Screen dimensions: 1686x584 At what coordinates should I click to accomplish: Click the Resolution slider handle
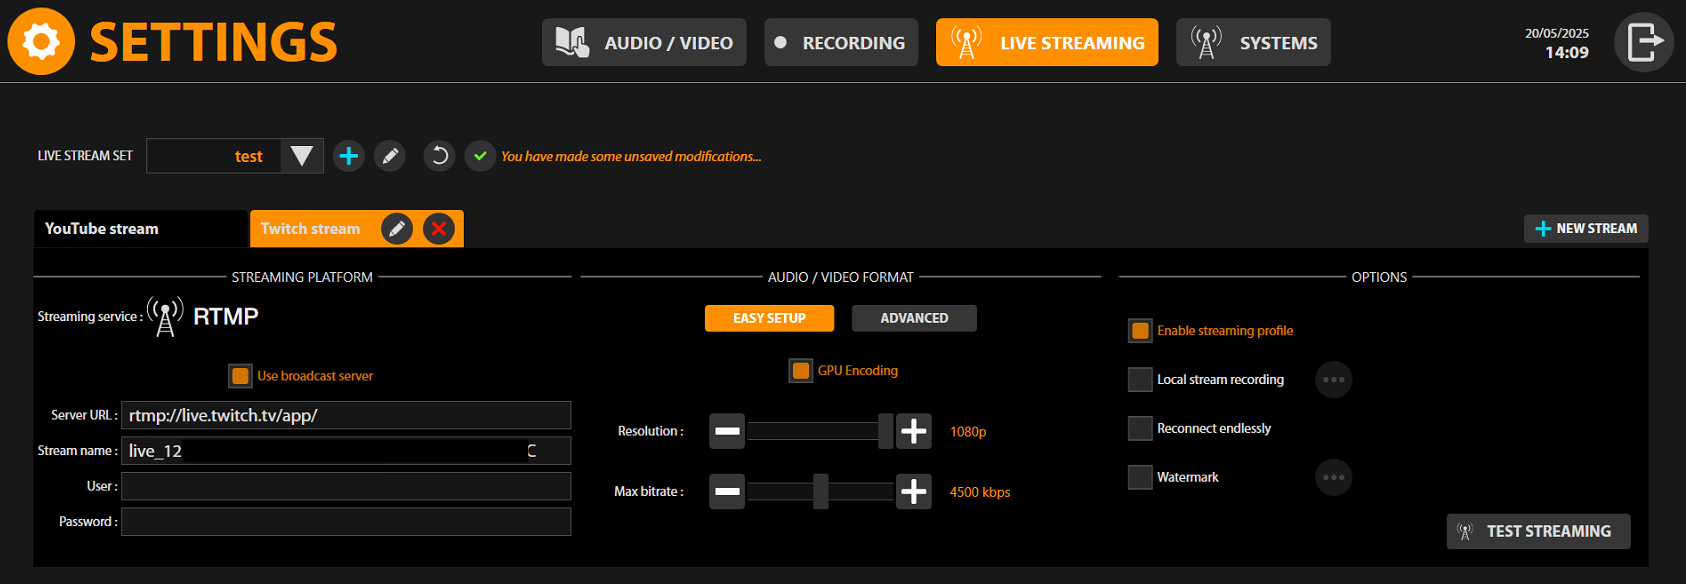point(885,431)
